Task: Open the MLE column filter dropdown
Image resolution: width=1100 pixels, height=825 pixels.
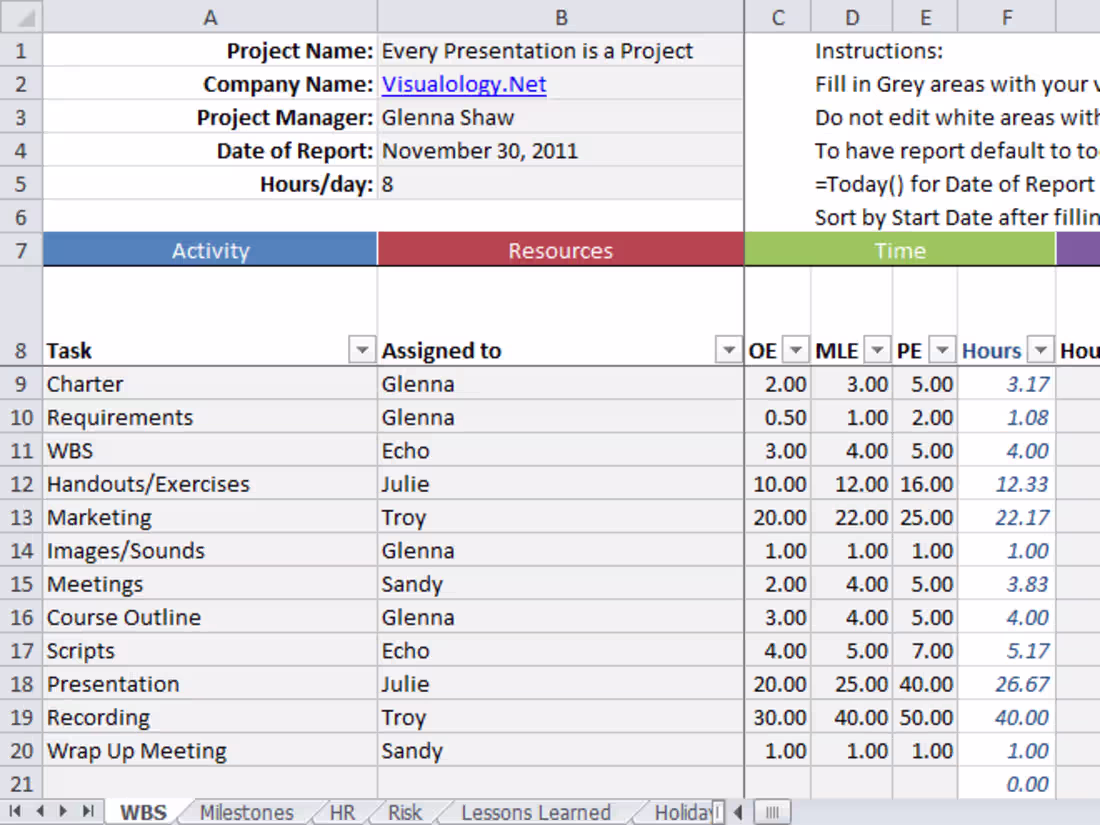Action: [878, 349]
